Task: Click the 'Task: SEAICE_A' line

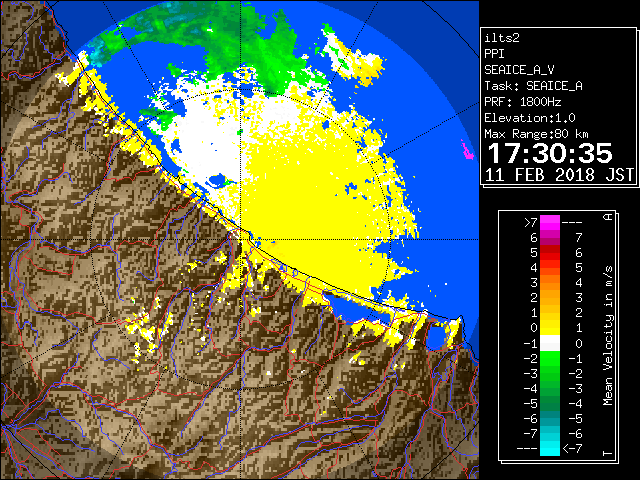Action: [533, 86]
